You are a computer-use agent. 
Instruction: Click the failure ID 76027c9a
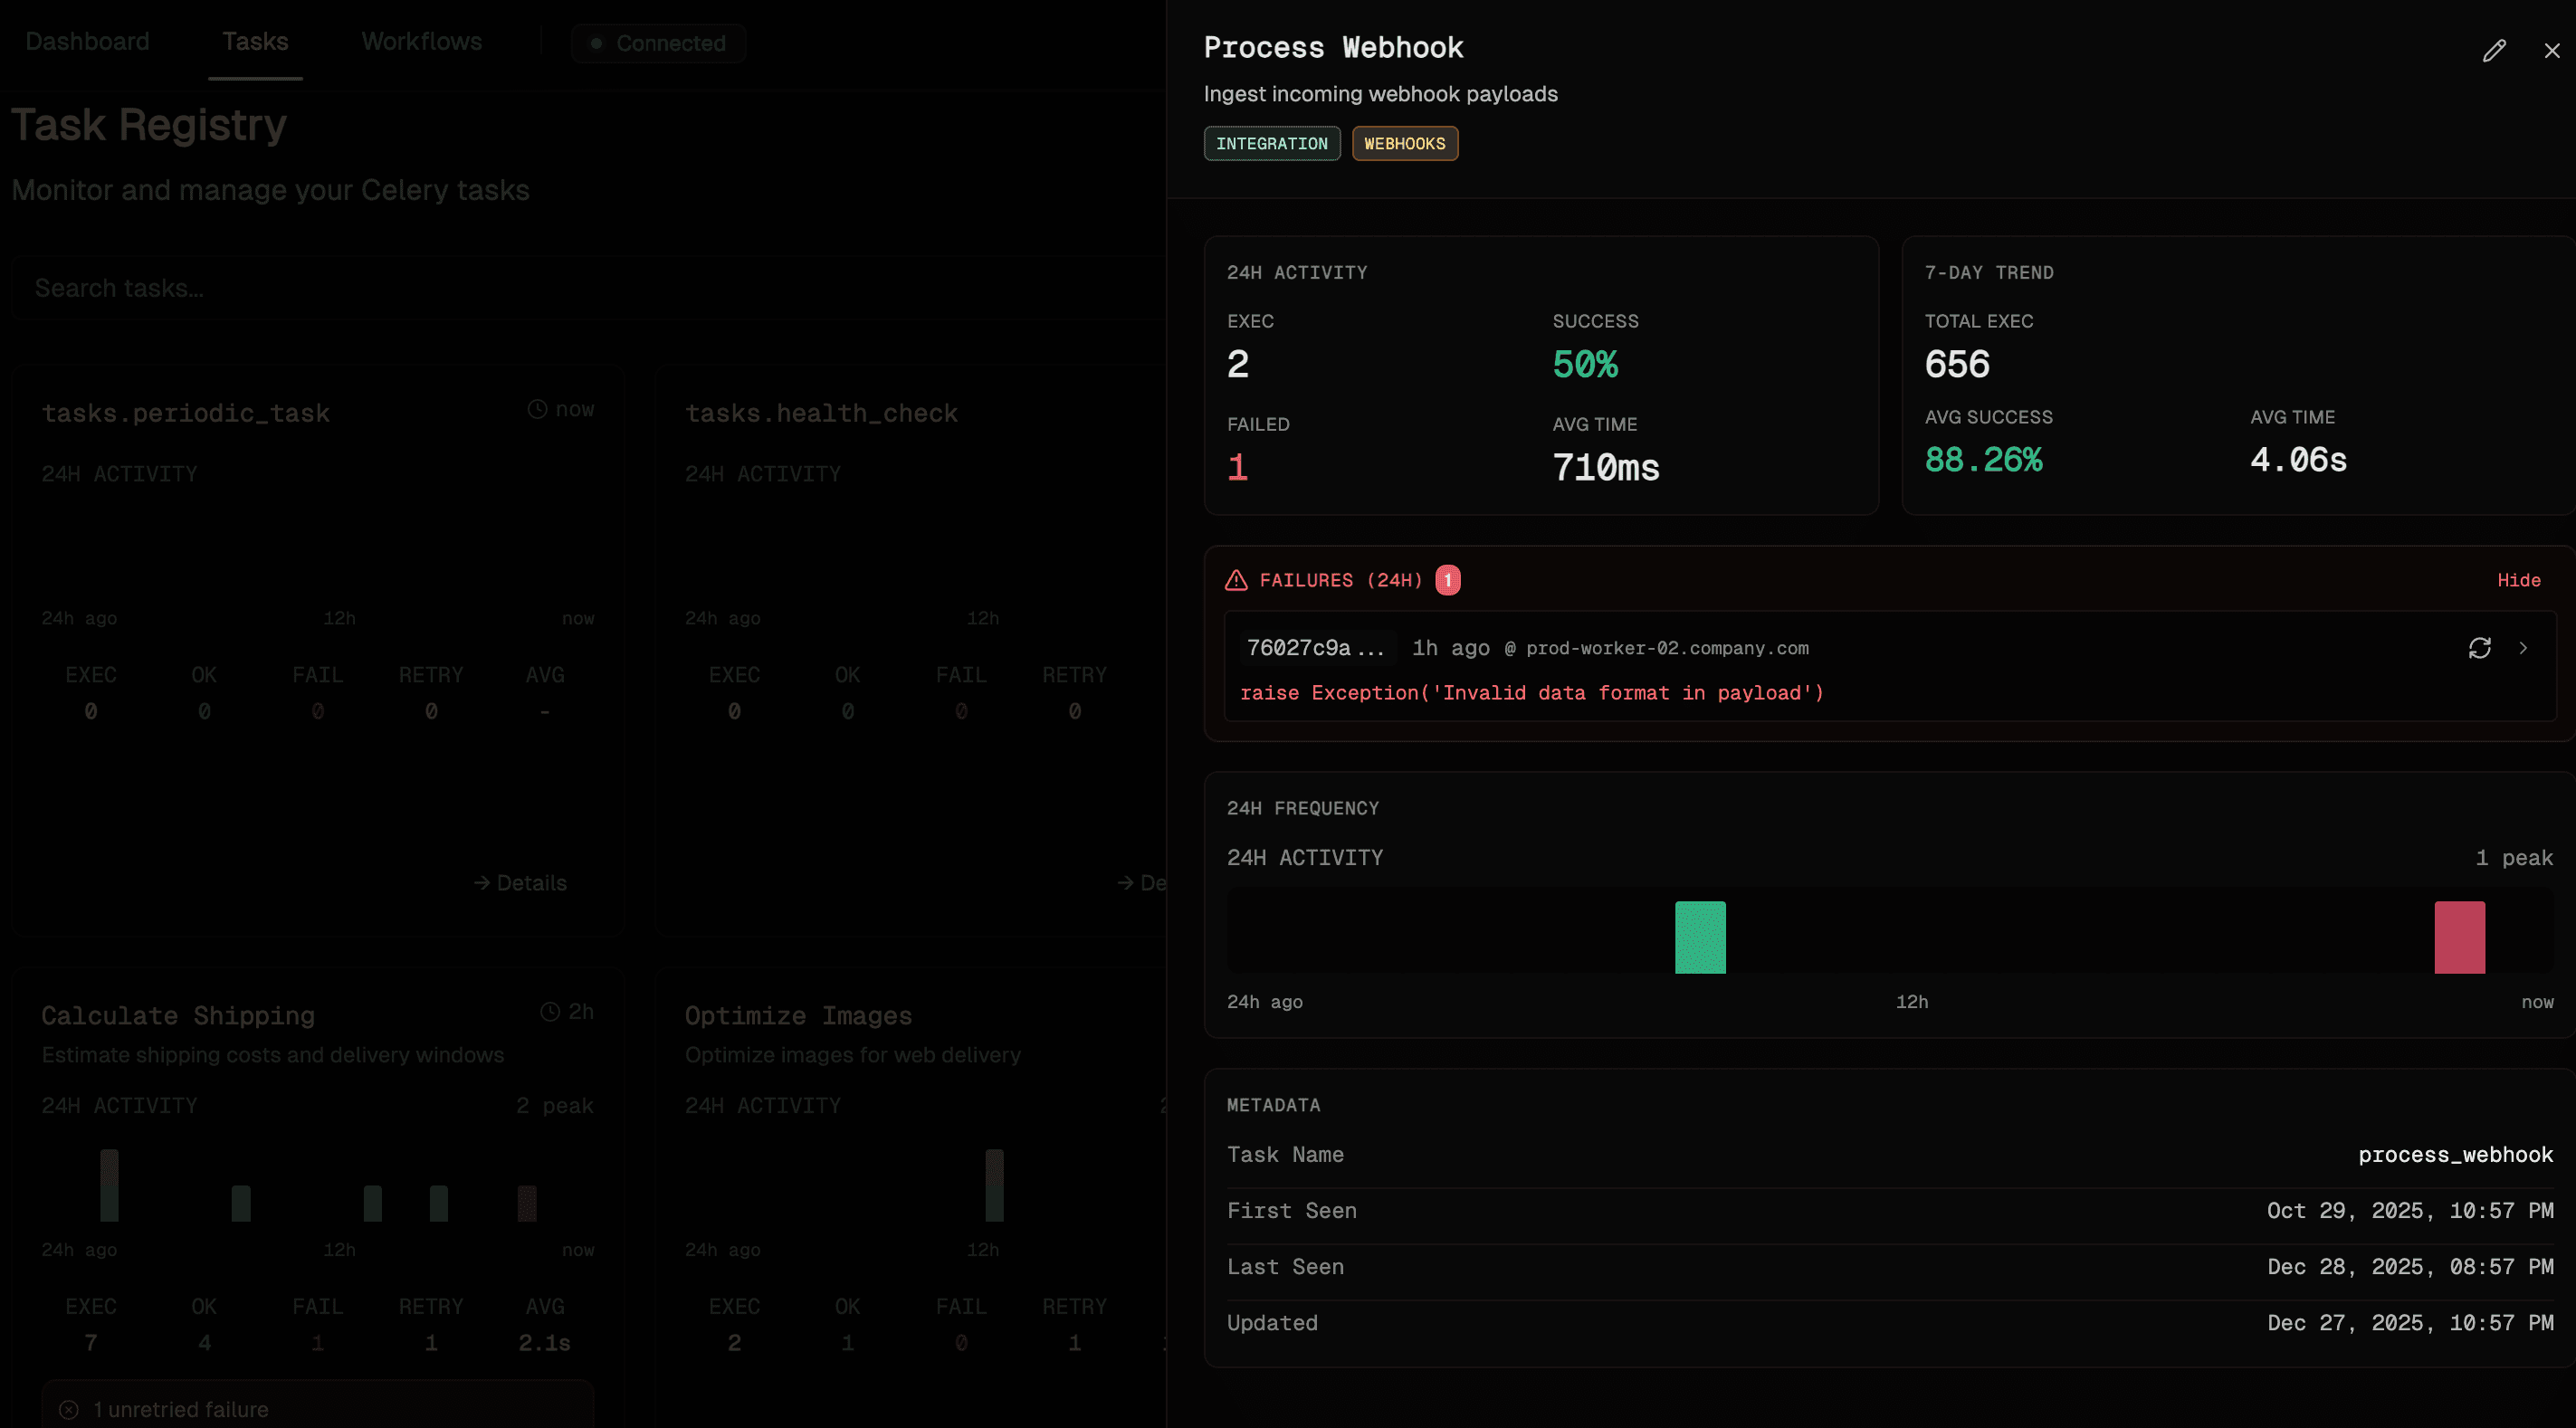[1316, 647]
